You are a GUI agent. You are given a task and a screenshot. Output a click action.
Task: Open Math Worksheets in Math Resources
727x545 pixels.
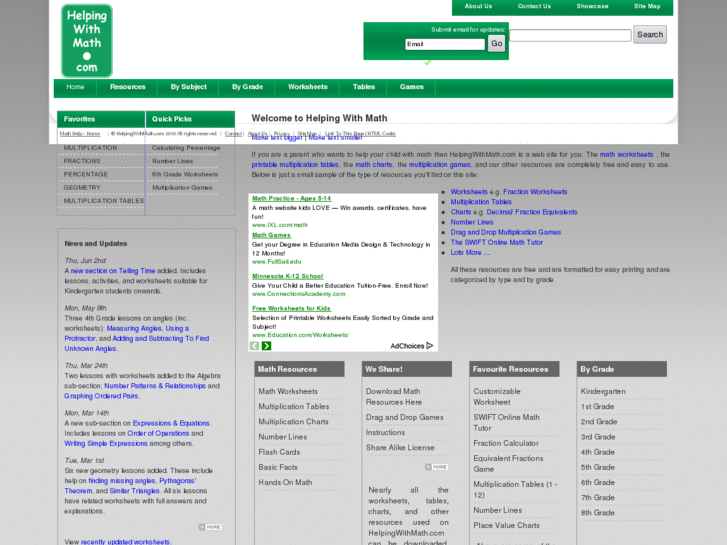pyautogui.click(x=288, y=391)
